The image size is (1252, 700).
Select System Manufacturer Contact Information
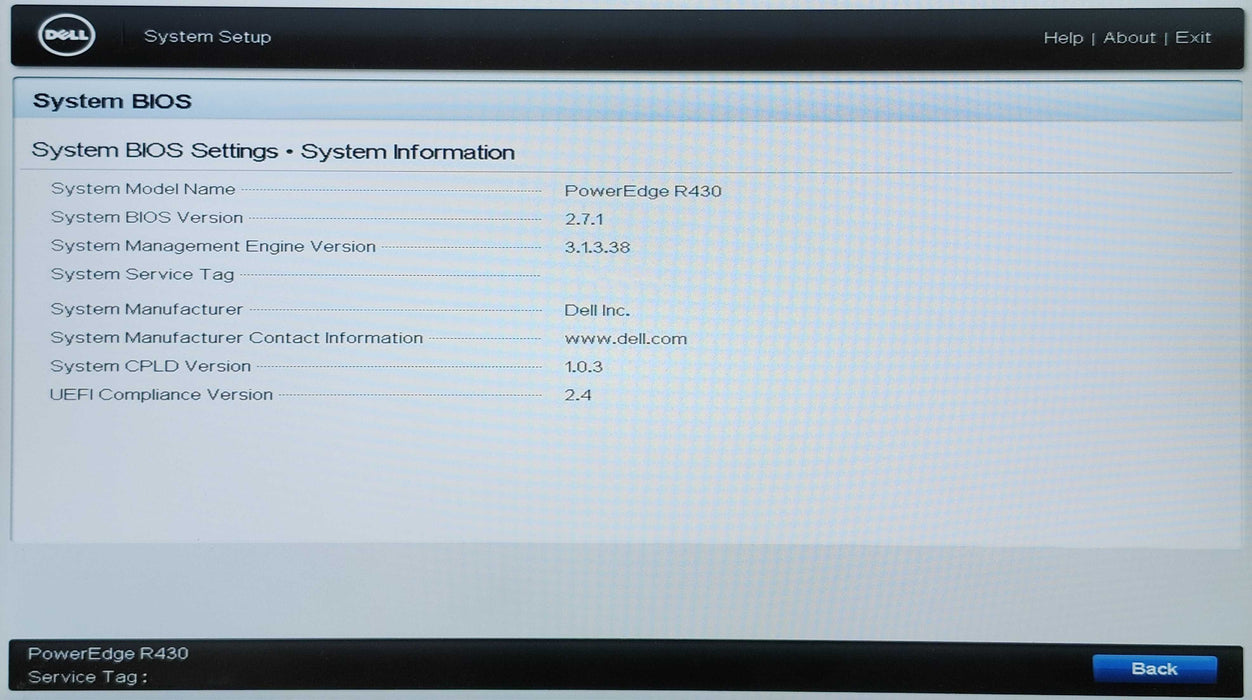click(236, 338)
